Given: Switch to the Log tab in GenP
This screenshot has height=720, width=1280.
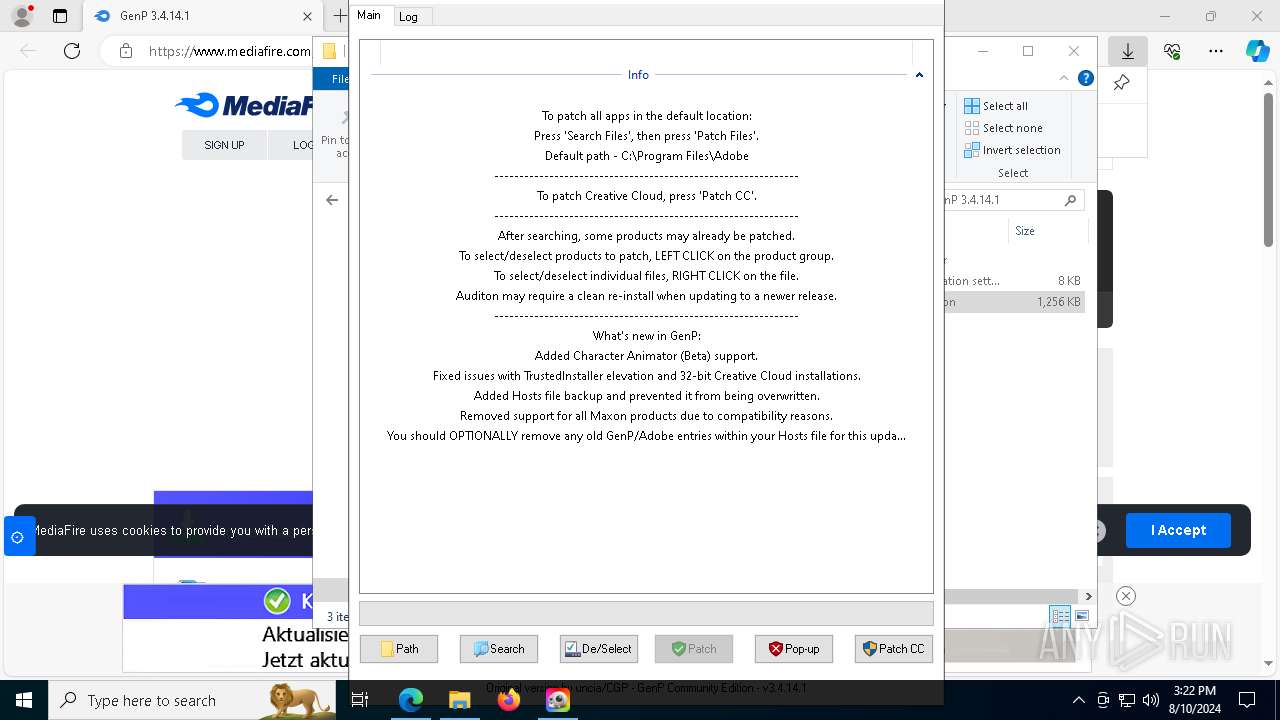Looking at the screenshot, I should (x=408, y=16).
